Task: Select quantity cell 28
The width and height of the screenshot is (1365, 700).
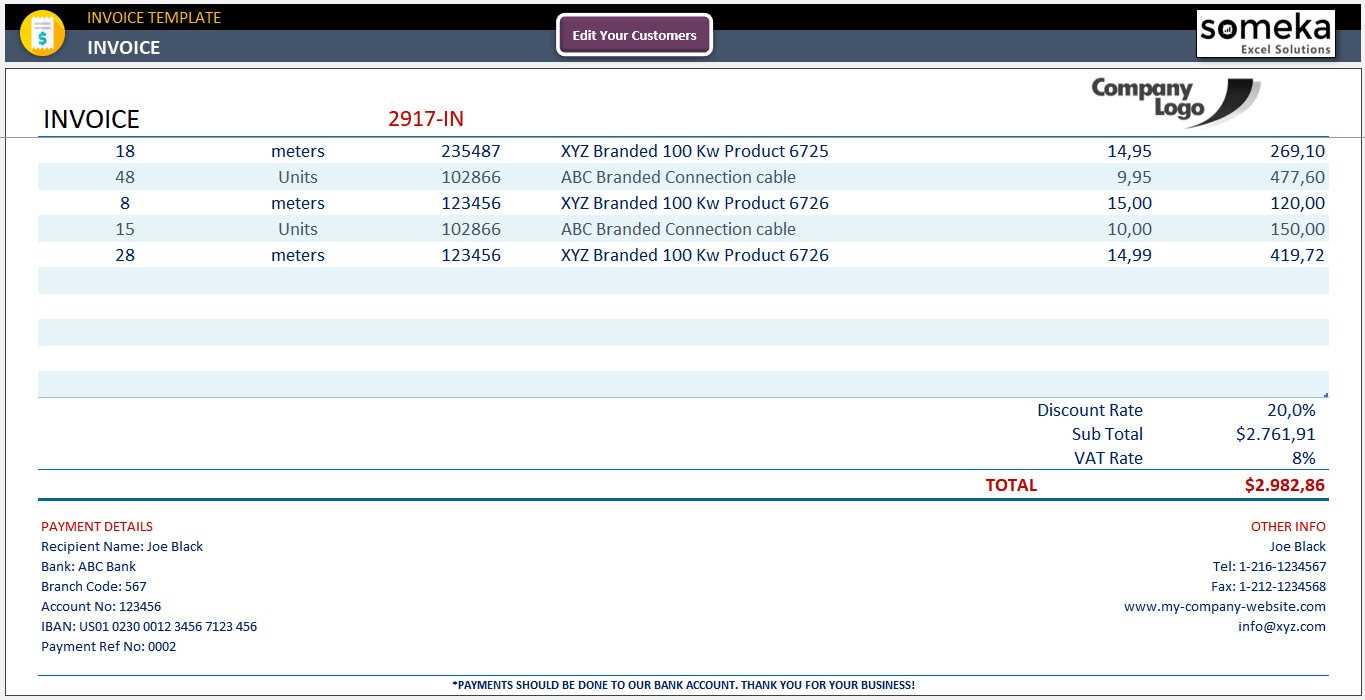Action: tap(125, 255)
